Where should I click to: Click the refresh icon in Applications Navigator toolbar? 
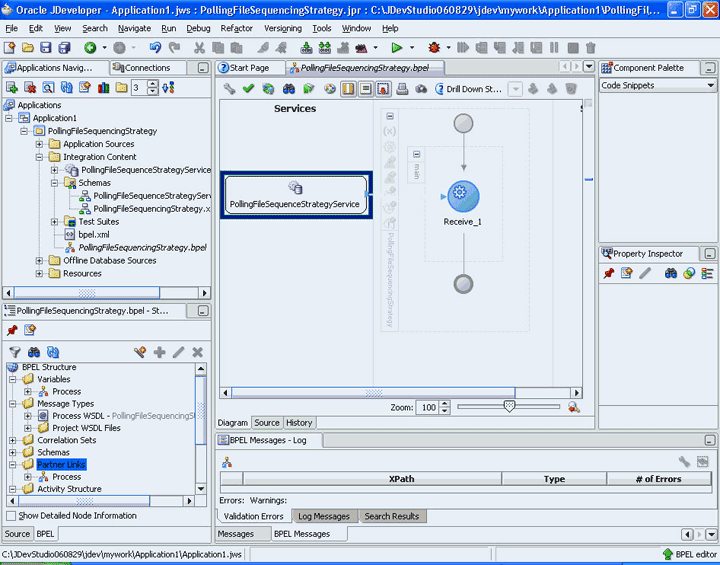pos(67,87)
